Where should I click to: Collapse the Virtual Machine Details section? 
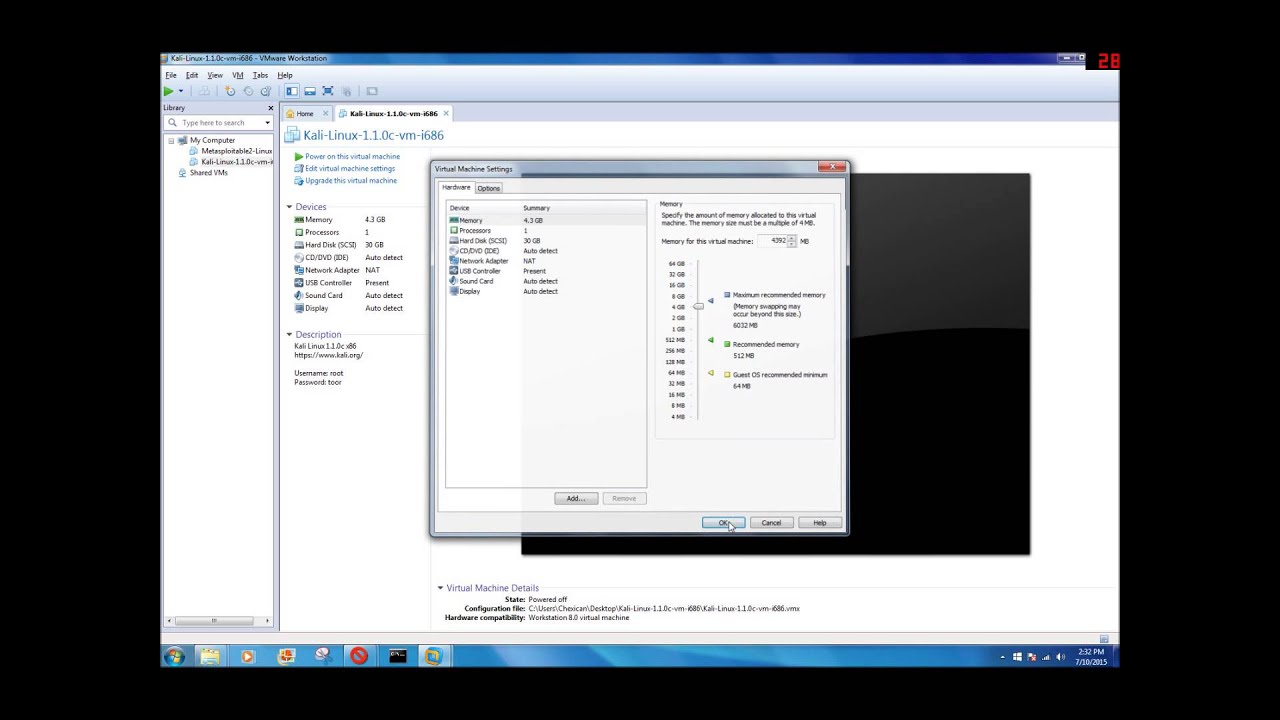click(440, 588)
